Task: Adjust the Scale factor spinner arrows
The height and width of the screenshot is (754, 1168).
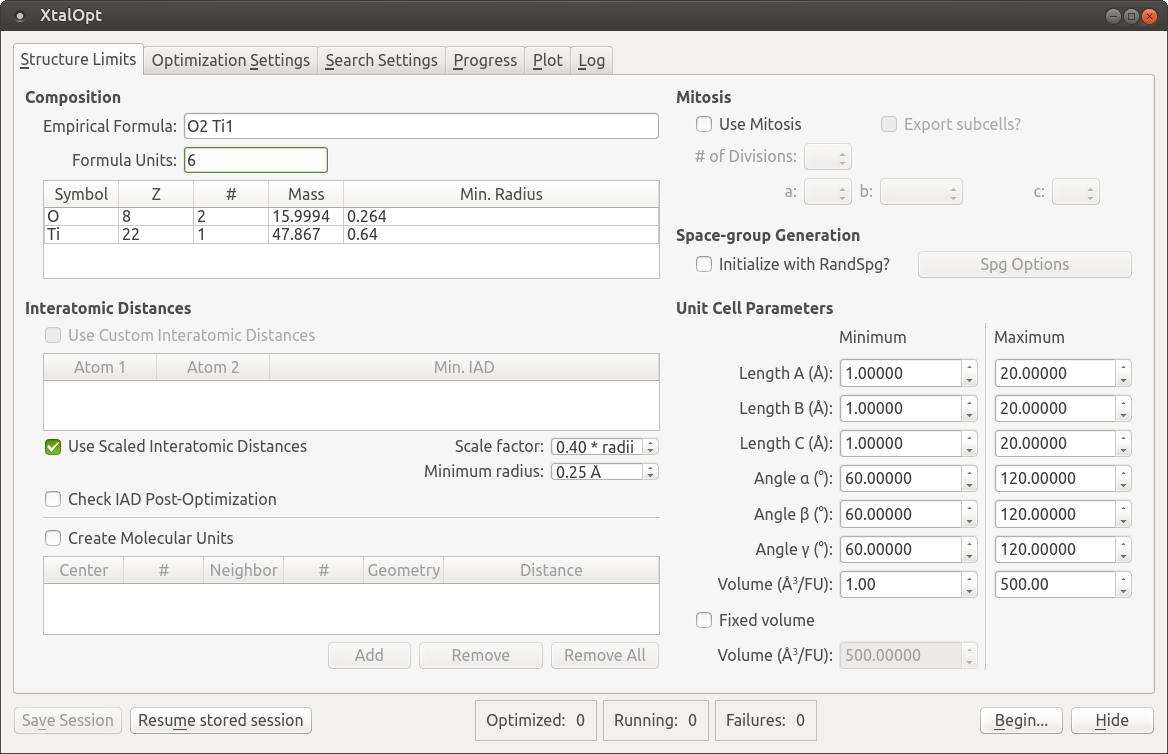Action: pyautogui.click(x=651, y=447)
